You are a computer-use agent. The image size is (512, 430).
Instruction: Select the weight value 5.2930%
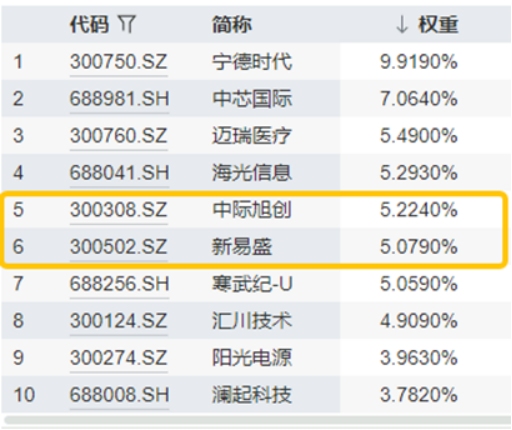pos(419,173)
